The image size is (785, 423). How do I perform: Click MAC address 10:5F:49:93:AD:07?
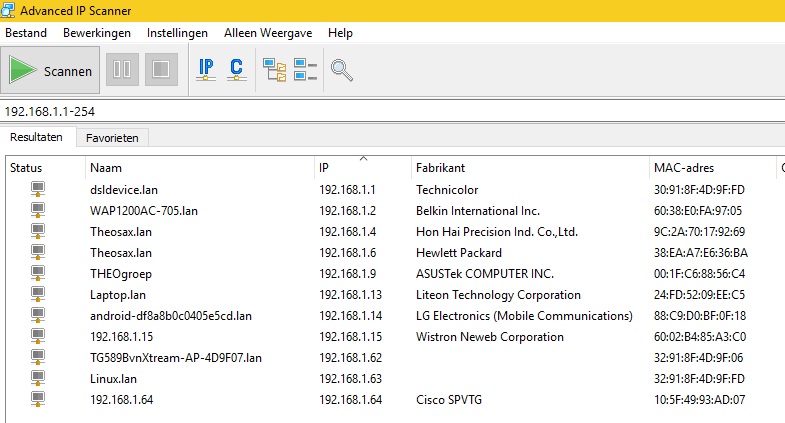point(699,400)
